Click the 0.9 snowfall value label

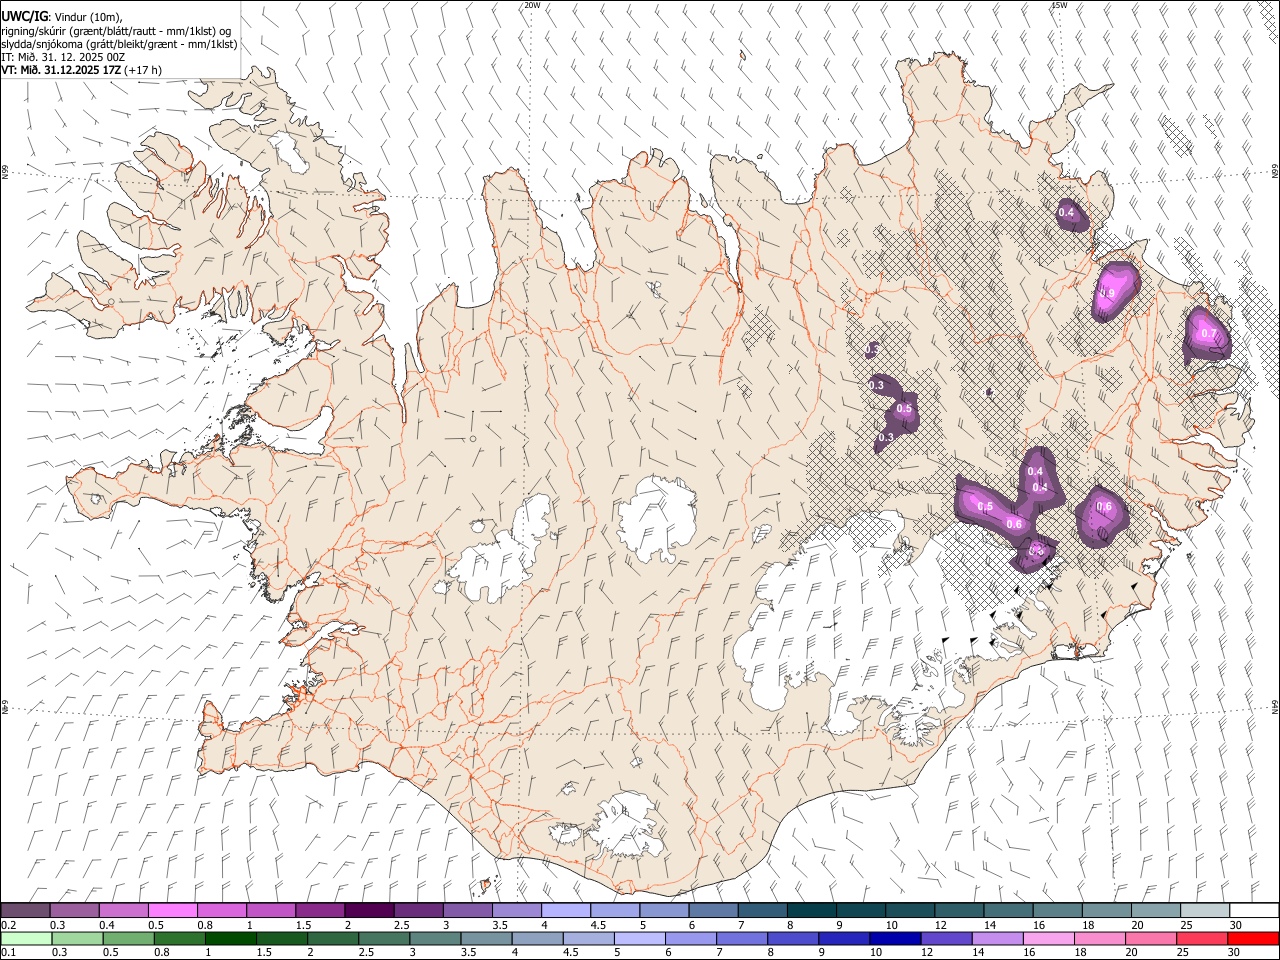[x=1106, y=294]
